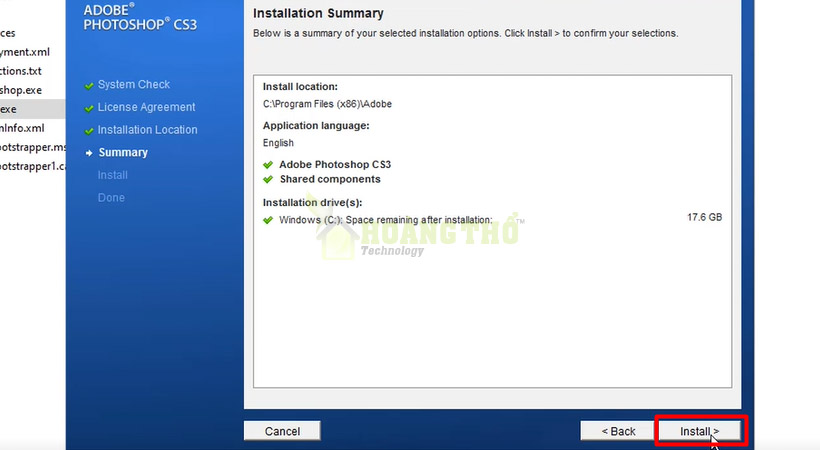Select the file ending in nInfo.xml in the background window
820x450 pixels.
[x=22, y=128]
